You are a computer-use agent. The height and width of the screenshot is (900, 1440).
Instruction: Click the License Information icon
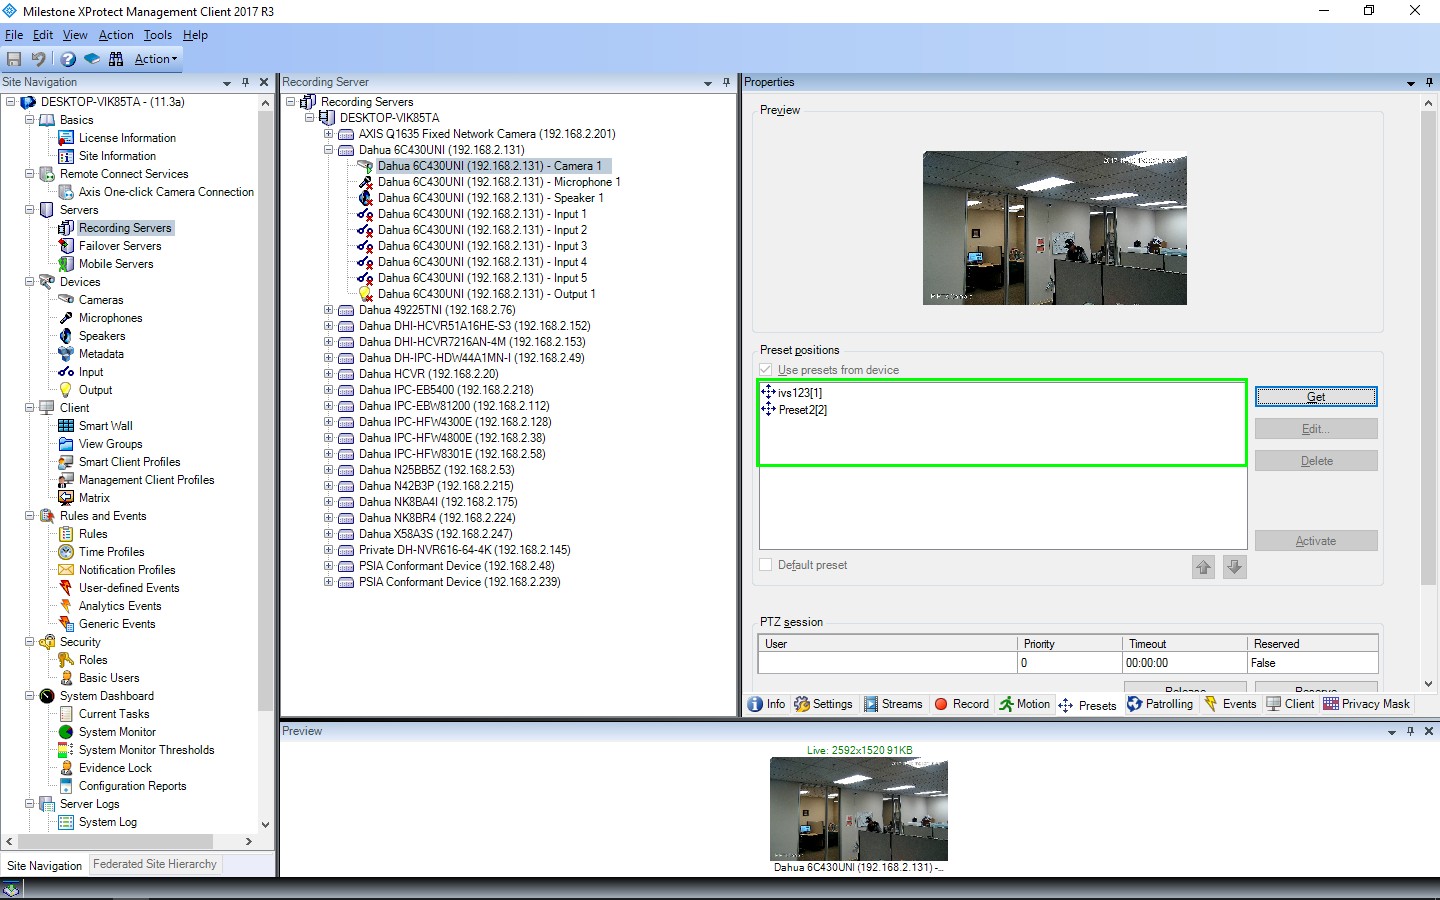(x=66, y=138)
